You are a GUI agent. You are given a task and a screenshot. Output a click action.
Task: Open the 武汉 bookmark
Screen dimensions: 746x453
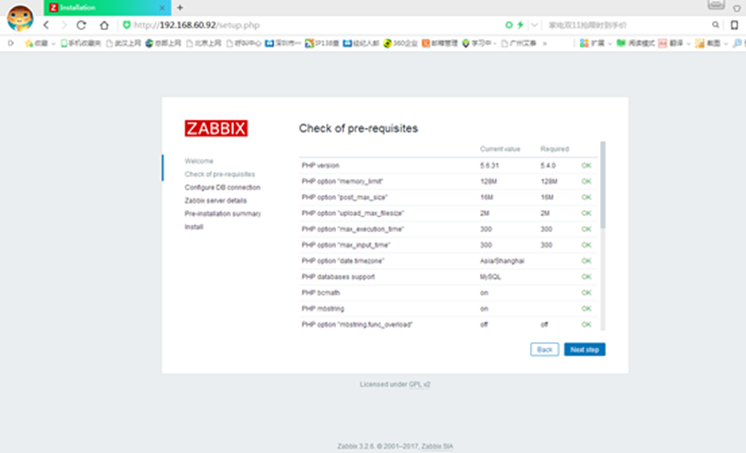[123, 43]
